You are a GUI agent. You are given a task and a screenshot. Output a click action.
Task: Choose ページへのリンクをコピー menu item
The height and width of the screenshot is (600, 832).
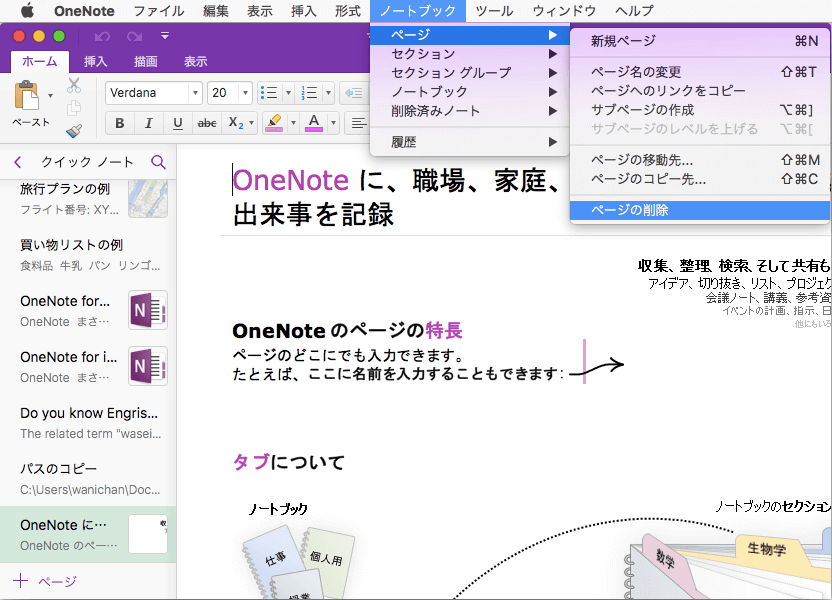coord(700,91)
